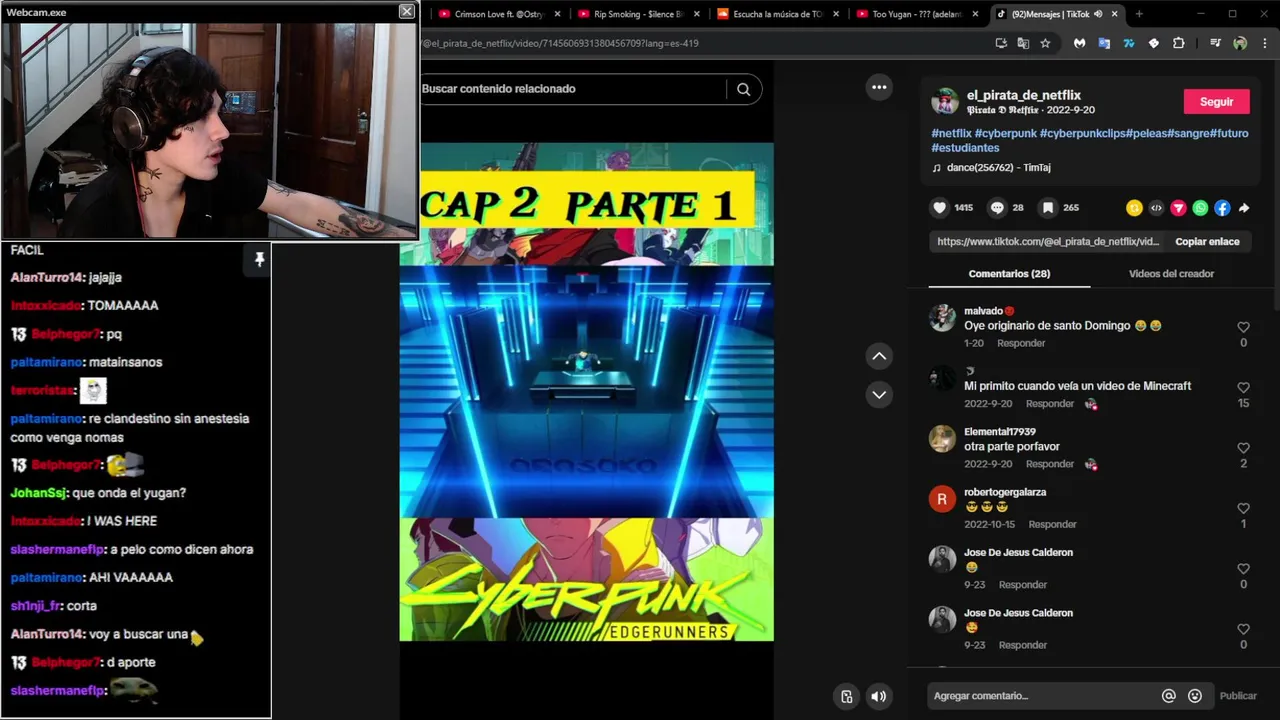Mute the TikTok video volume
Viewport: 1280px width, 720px height.
coord(878,697)
